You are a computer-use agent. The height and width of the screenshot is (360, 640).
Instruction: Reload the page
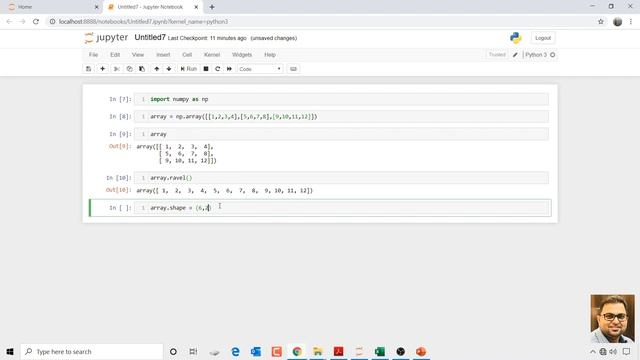click(x=36, y=22)
